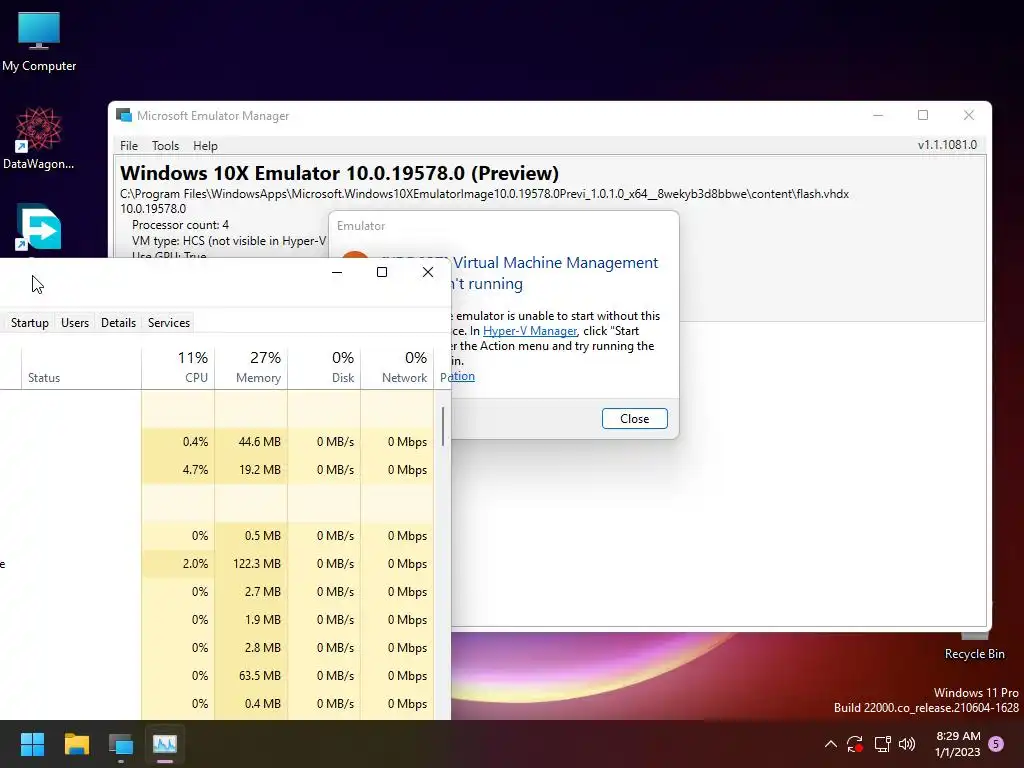Screen dimensions: 1024x768
Task: Select the Windows 10X Emulator heading entry
Action: tap(340, 174)
